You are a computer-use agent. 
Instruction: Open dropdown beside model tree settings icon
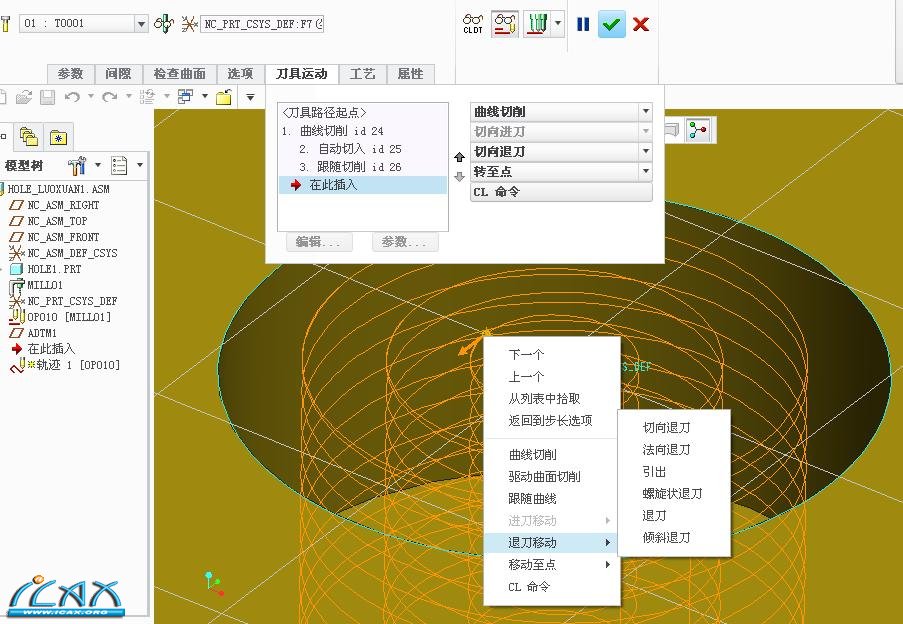(x=97, y=165)
